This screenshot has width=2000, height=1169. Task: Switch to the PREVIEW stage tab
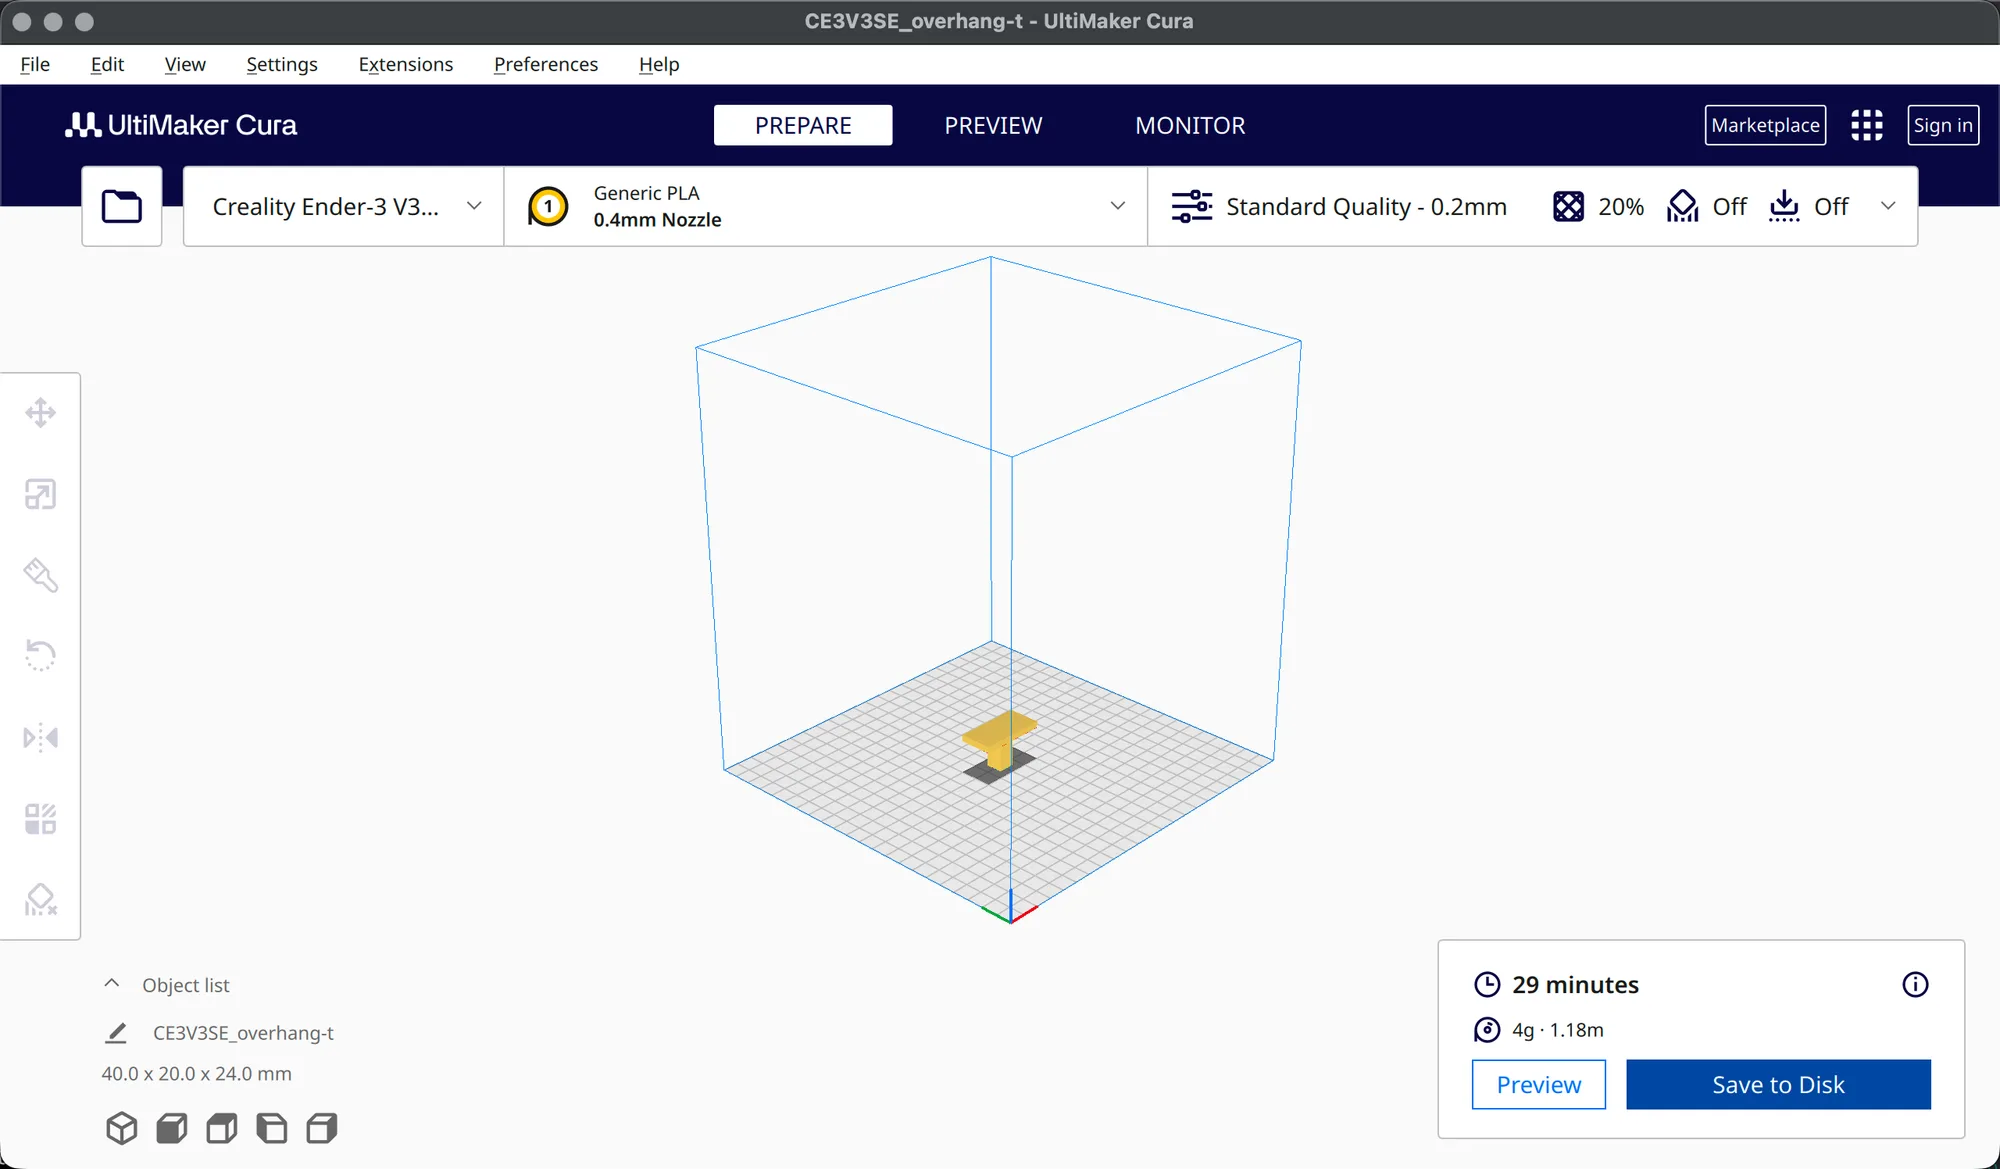[993, 125]
